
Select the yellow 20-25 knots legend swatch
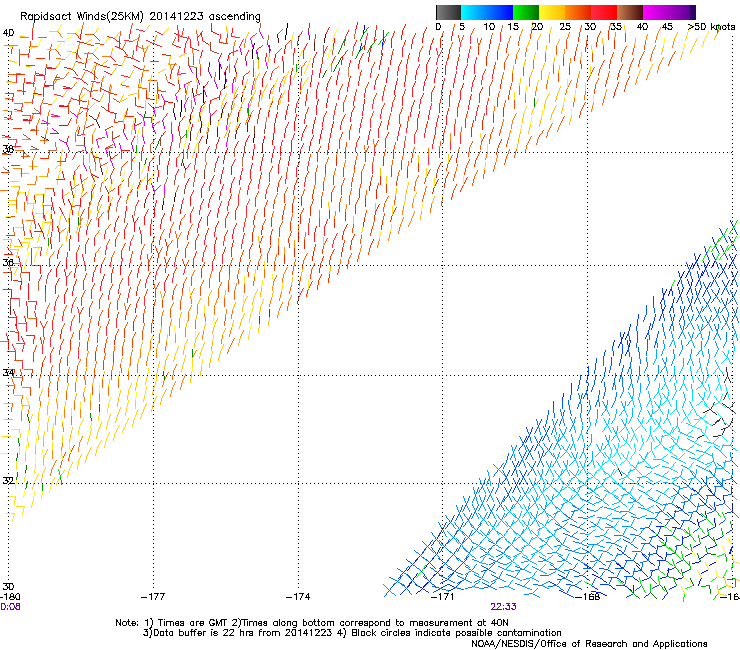tap(552, 12)
